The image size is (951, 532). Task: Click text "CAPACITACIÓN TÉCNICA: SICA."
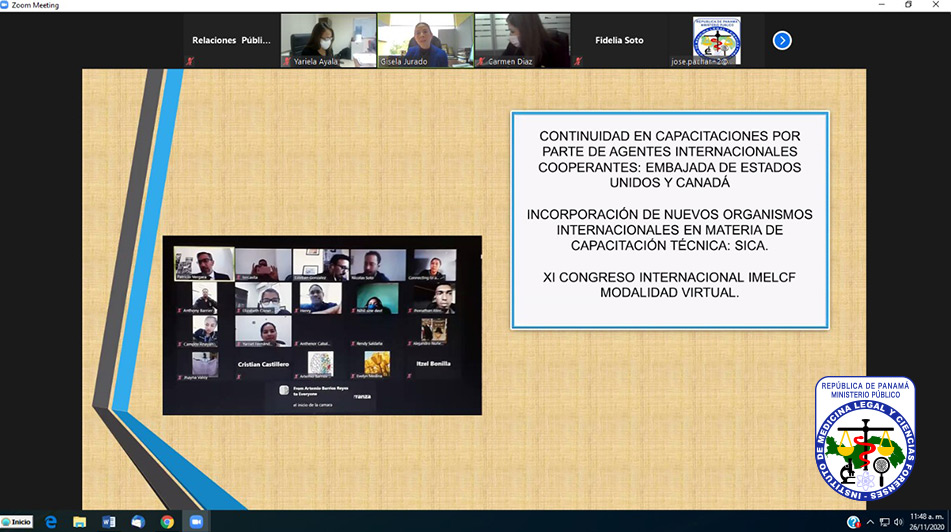tap(670, 246)
